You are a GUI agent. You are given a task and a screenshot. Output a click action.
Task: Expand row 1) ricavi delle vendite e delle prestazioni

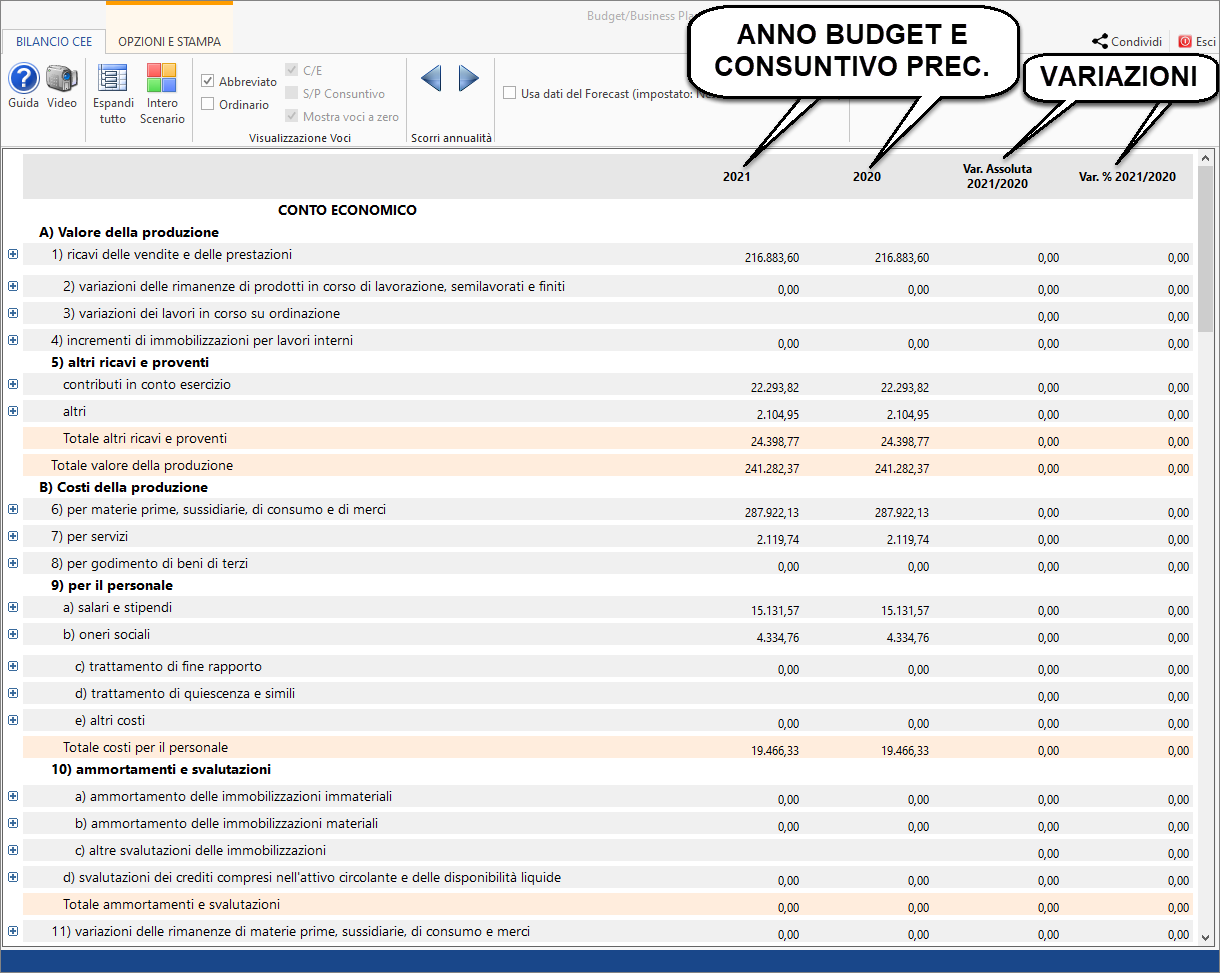click(13, 254)
